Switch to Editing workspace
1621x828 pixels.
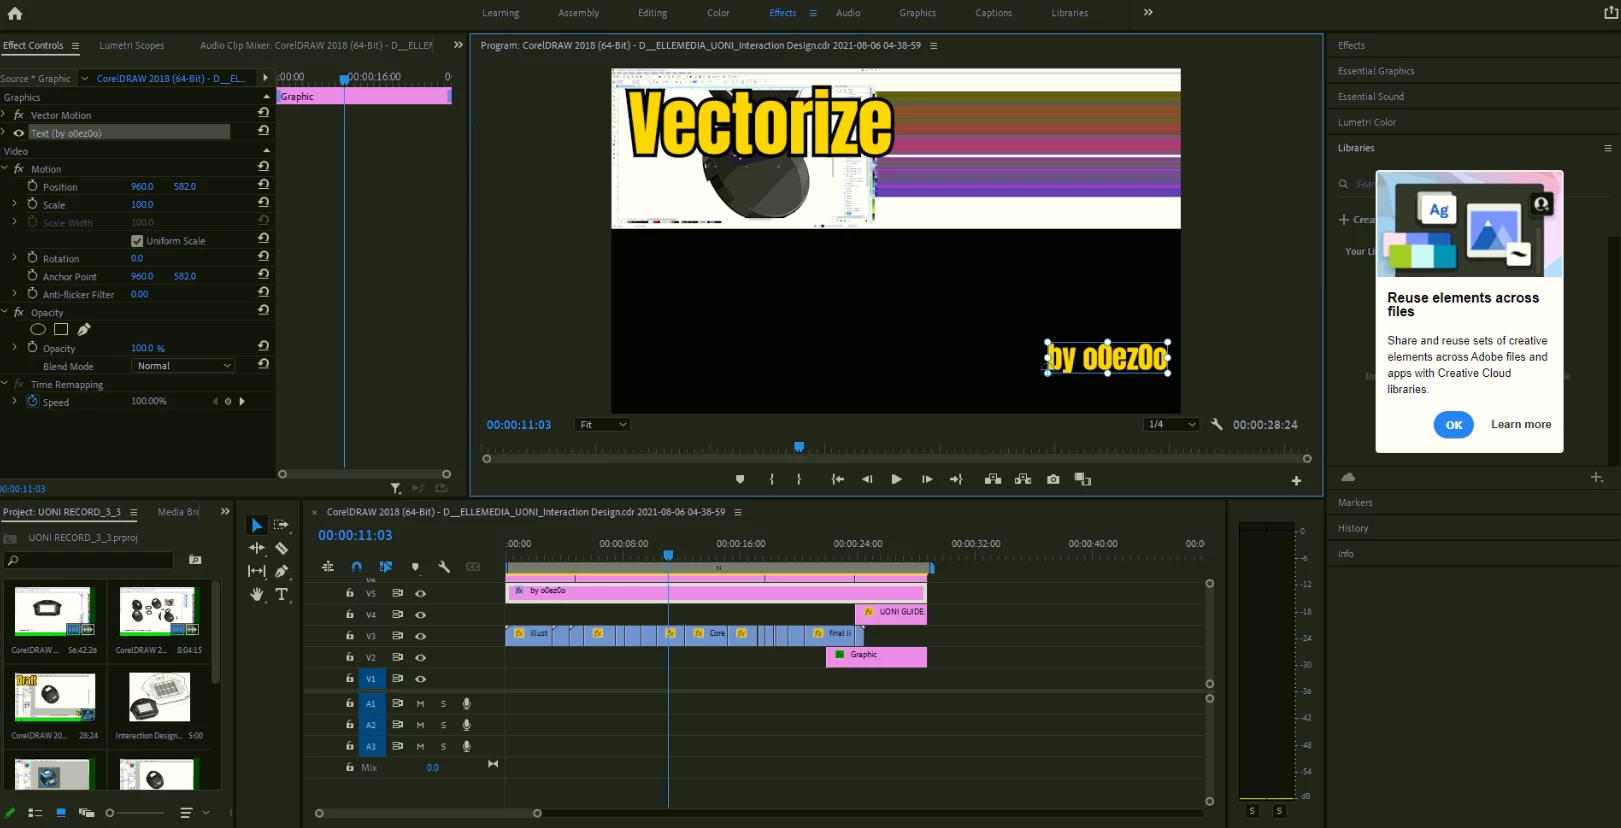[653, 13]
